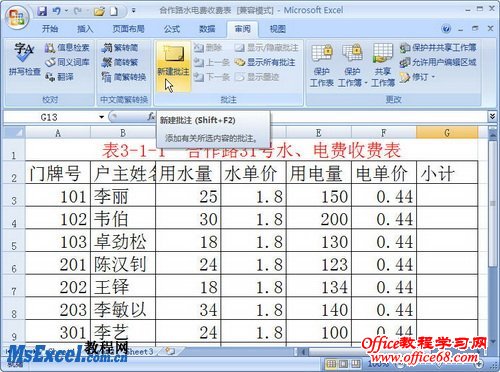
Task: Expand the Name Box dropdown arrow
Action: (102, 117)
